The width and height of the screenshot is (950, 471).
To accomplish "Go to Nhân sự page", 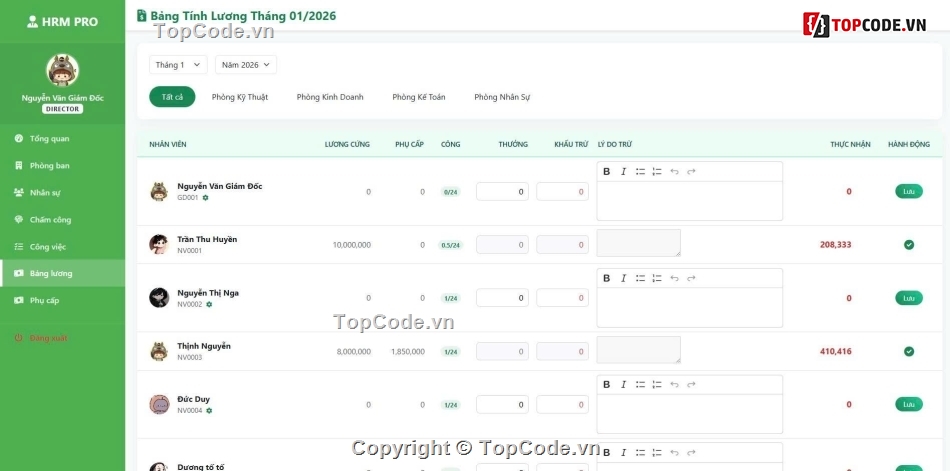I will (62, 193).
